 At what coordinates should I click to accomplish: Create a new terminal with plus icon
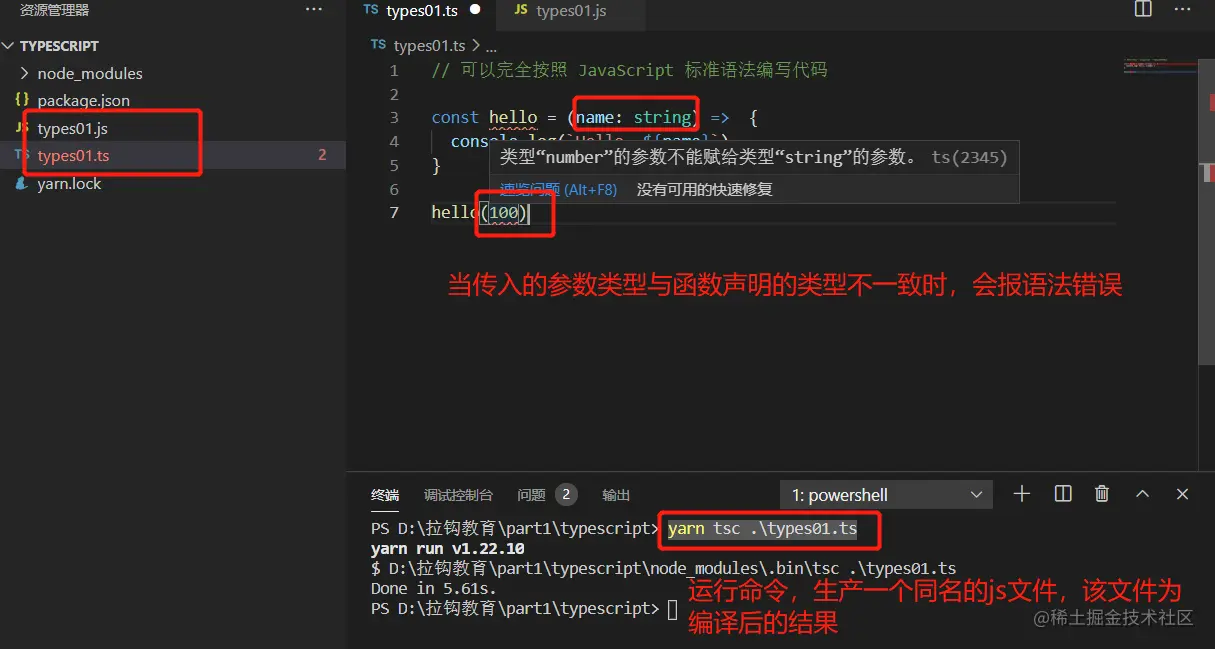pos(1021,494)
